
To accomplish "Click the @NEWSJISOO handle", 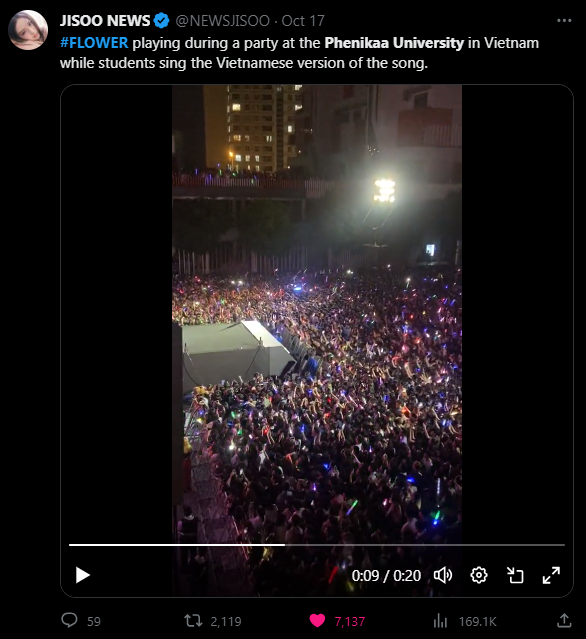I will (223, 20).
